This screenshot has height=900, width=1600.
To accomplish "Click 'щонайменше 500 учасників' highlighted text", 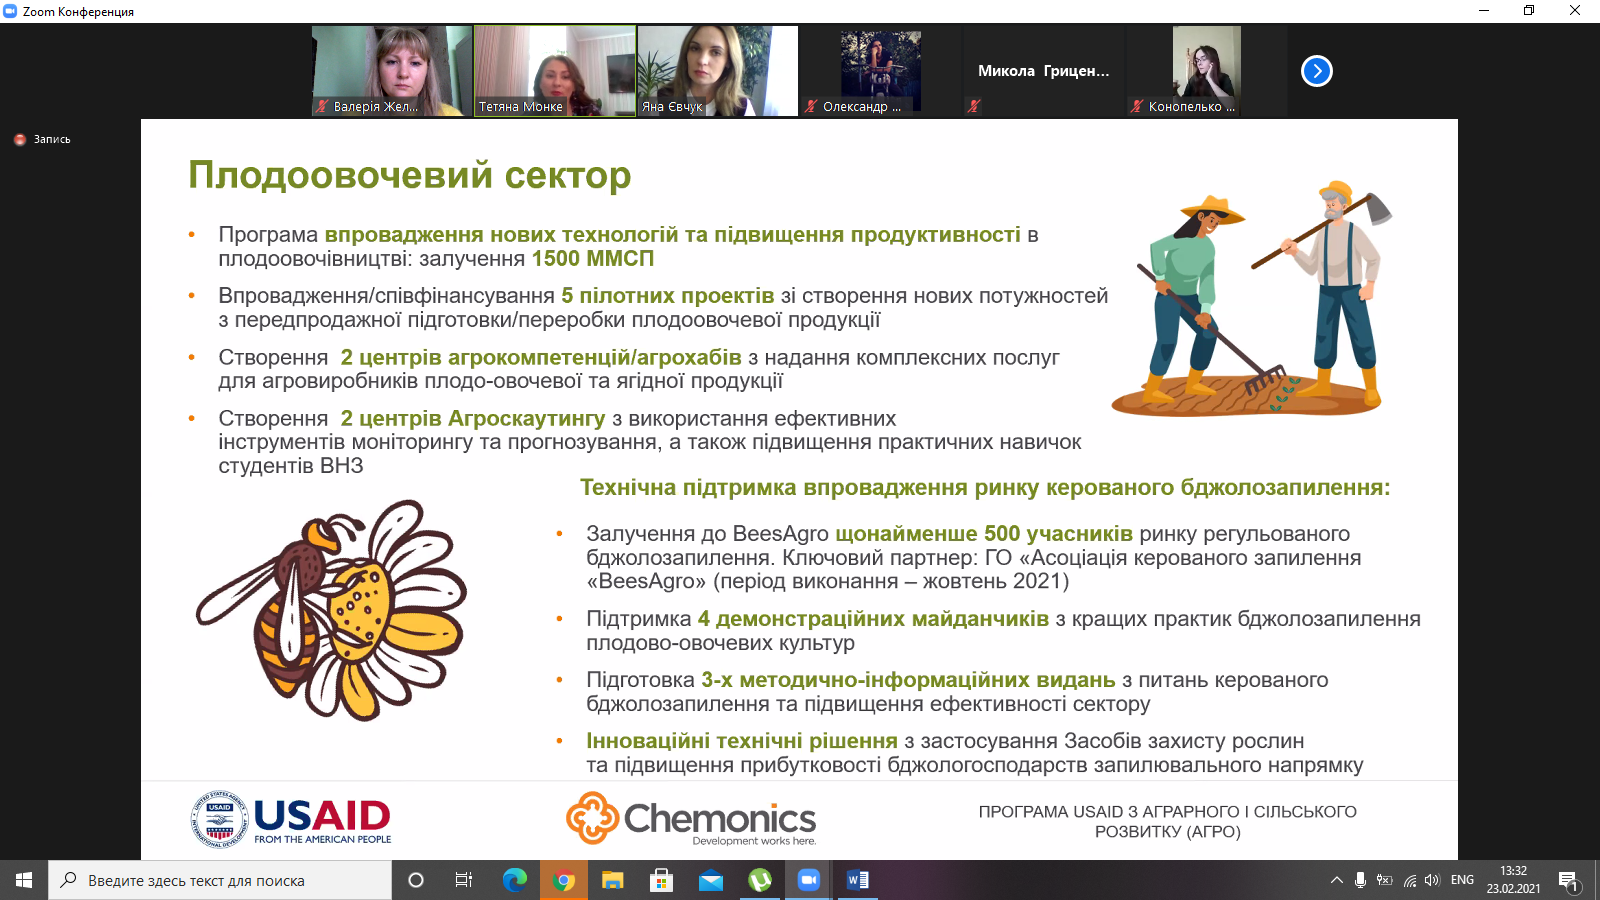I will point(984,534).
